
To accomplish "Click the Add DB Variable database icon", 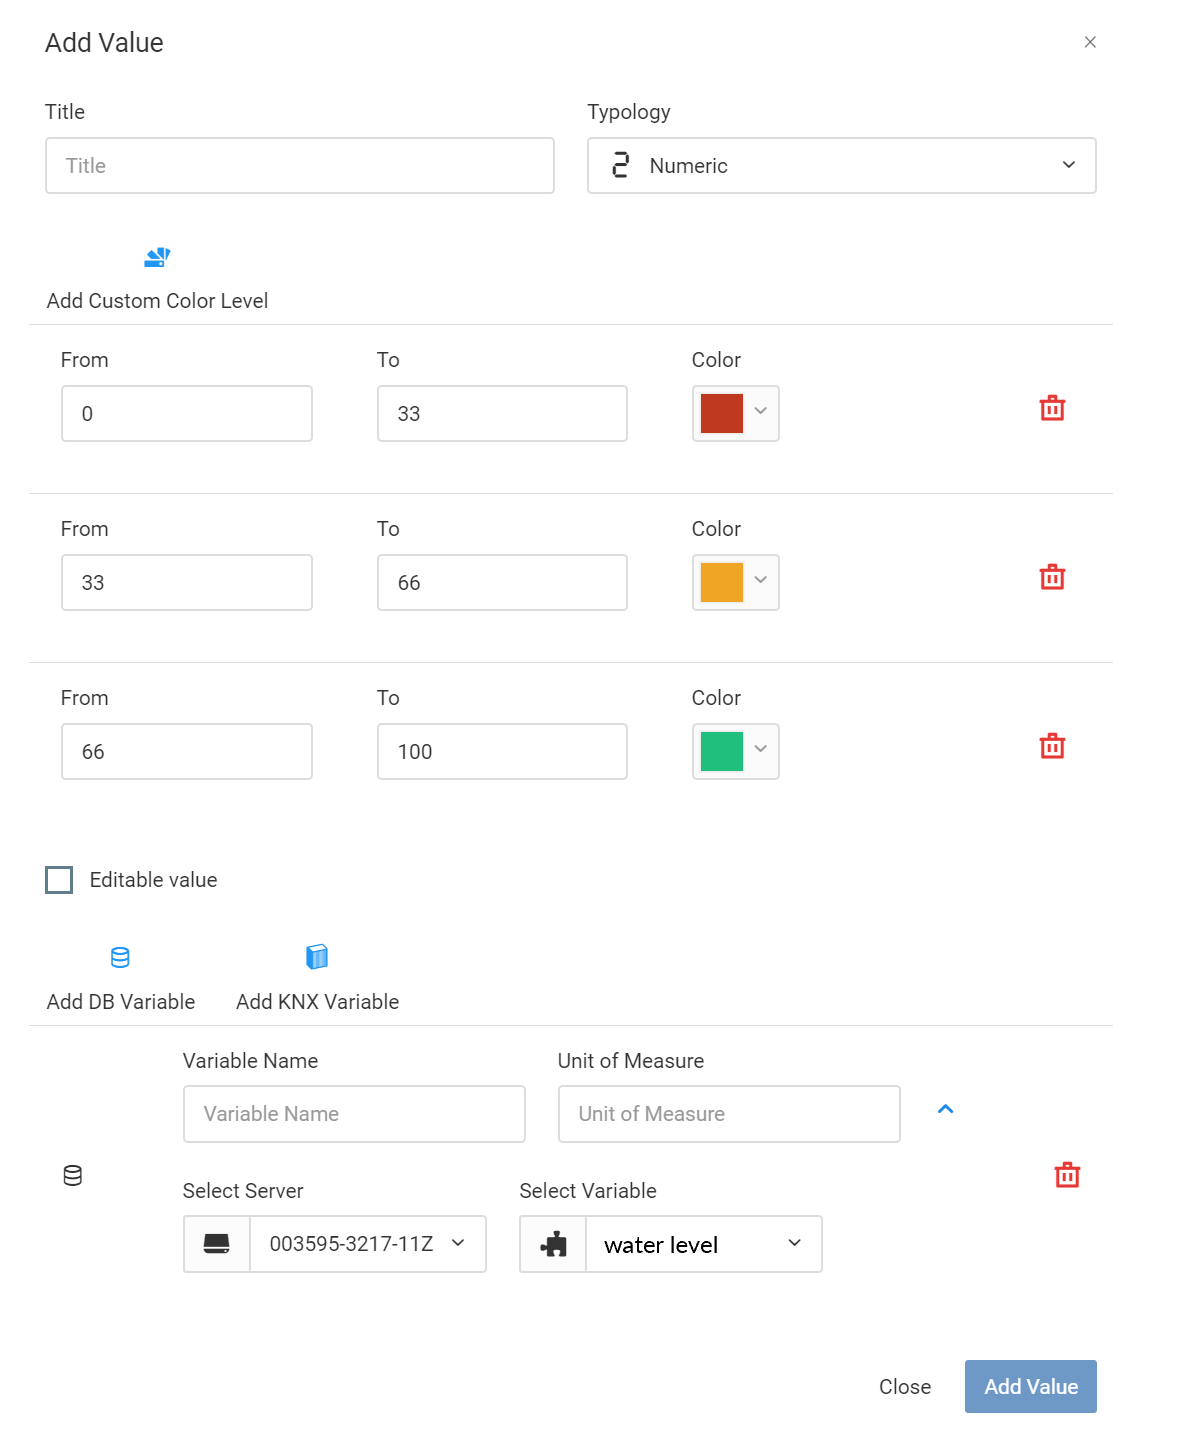I will (x=120, y=957).
